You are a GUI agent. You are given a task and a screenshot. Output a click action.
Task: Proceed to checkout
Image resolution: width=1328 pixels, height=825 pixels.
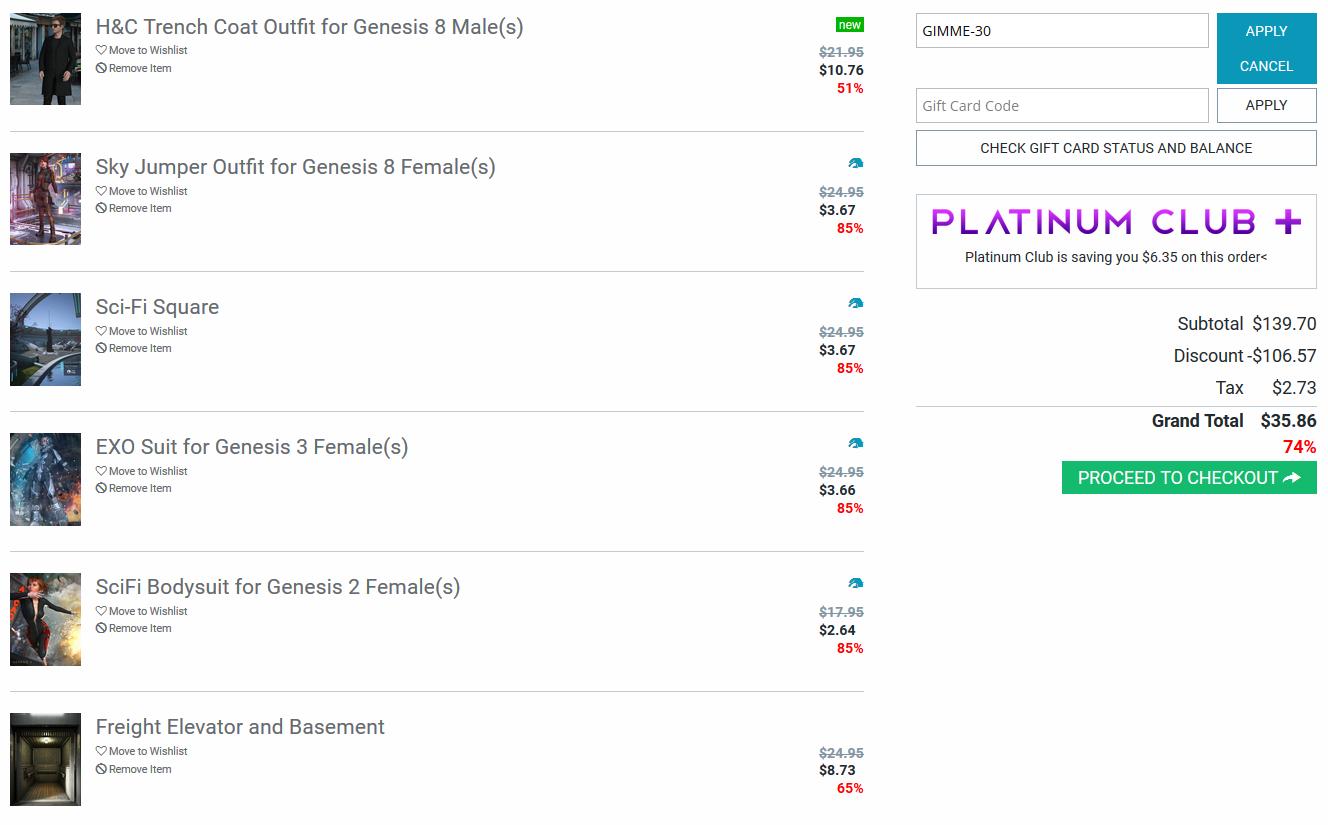click(1189, 478)
